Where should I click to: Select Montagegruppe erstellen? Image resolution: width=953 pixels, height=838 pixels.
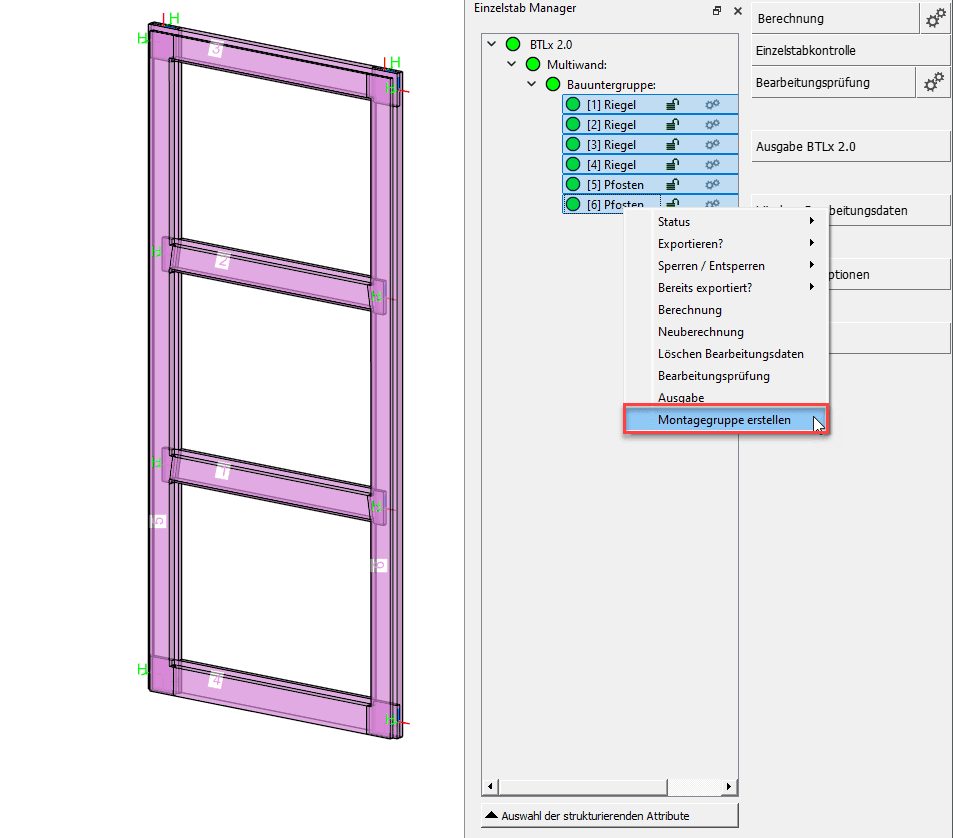pos(726,420)
